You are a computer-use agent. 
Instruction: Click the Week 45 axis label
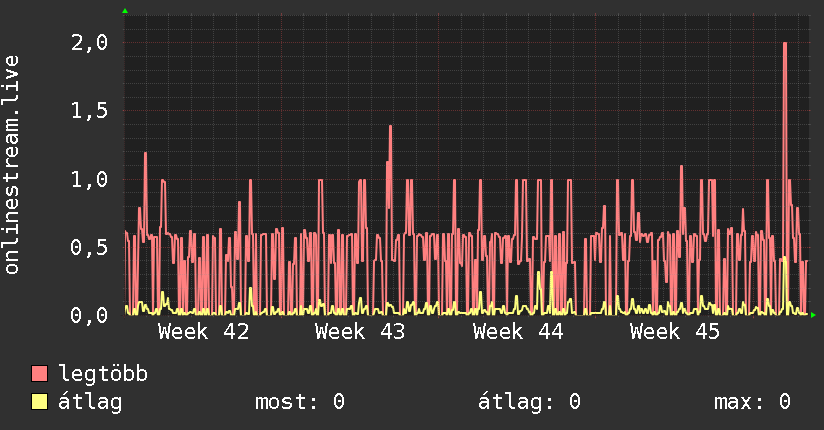[675, 332]
